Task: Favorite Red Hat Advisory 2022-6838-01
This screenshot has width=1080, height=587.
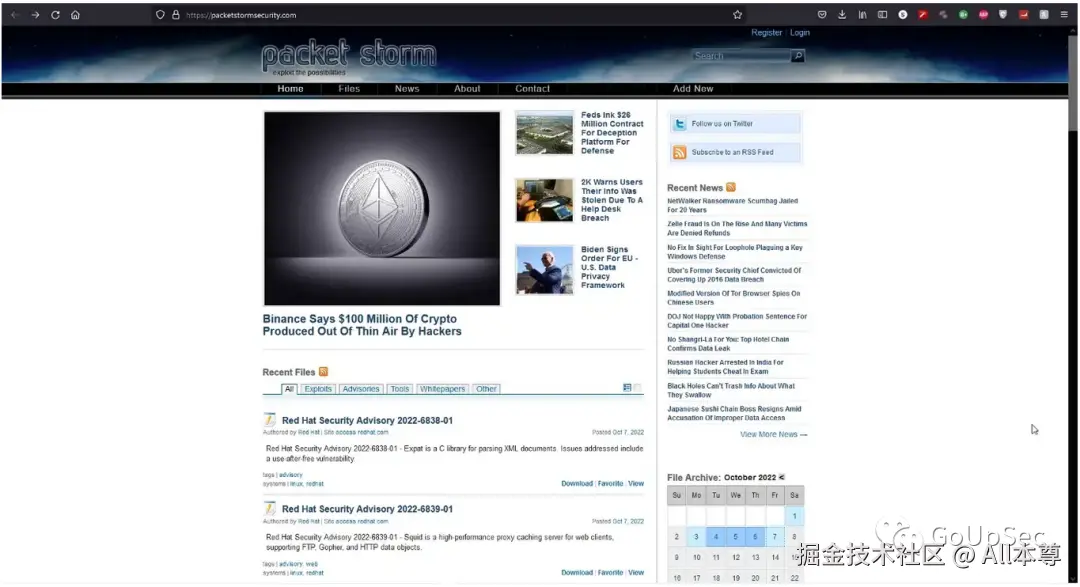Action: (x=610, y=484)
